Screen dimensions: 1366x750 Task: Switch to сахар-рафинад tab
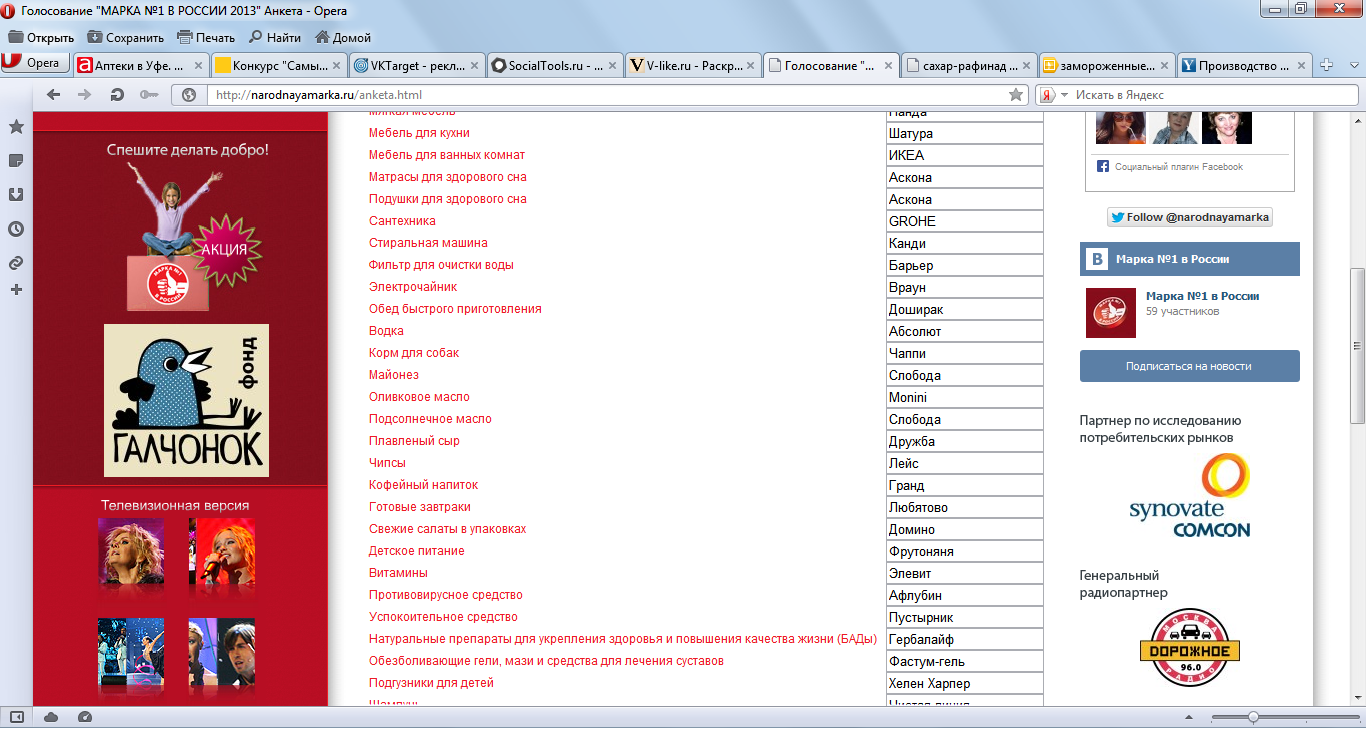(969, 65)
